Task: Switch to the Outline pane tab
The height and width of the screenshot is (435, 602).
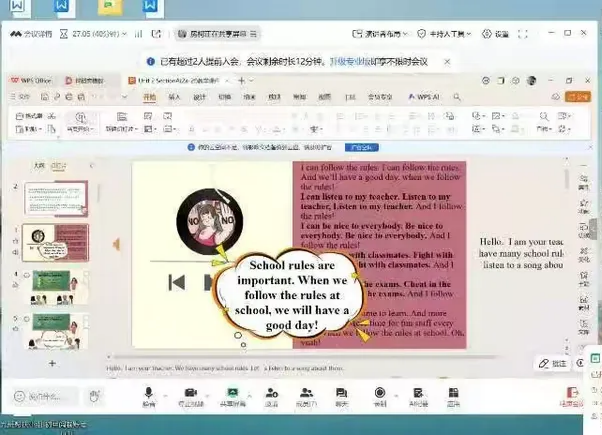Action: 39,165
